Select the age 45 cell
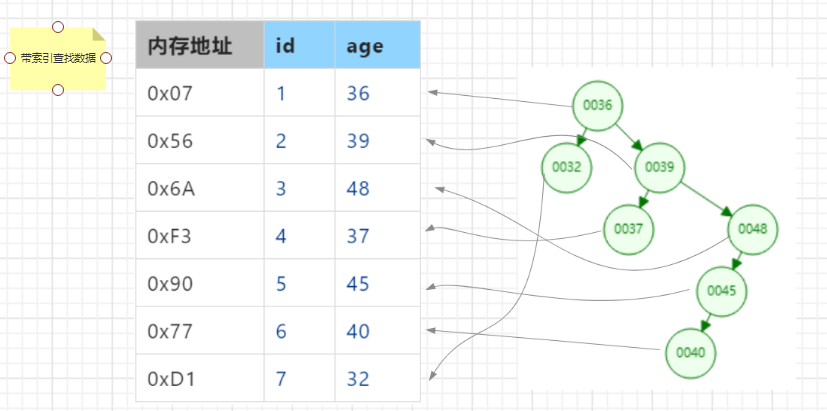Image resolution: width=827 pixels, height=411 pixels. pyautogui.click(x=378, y=283)
